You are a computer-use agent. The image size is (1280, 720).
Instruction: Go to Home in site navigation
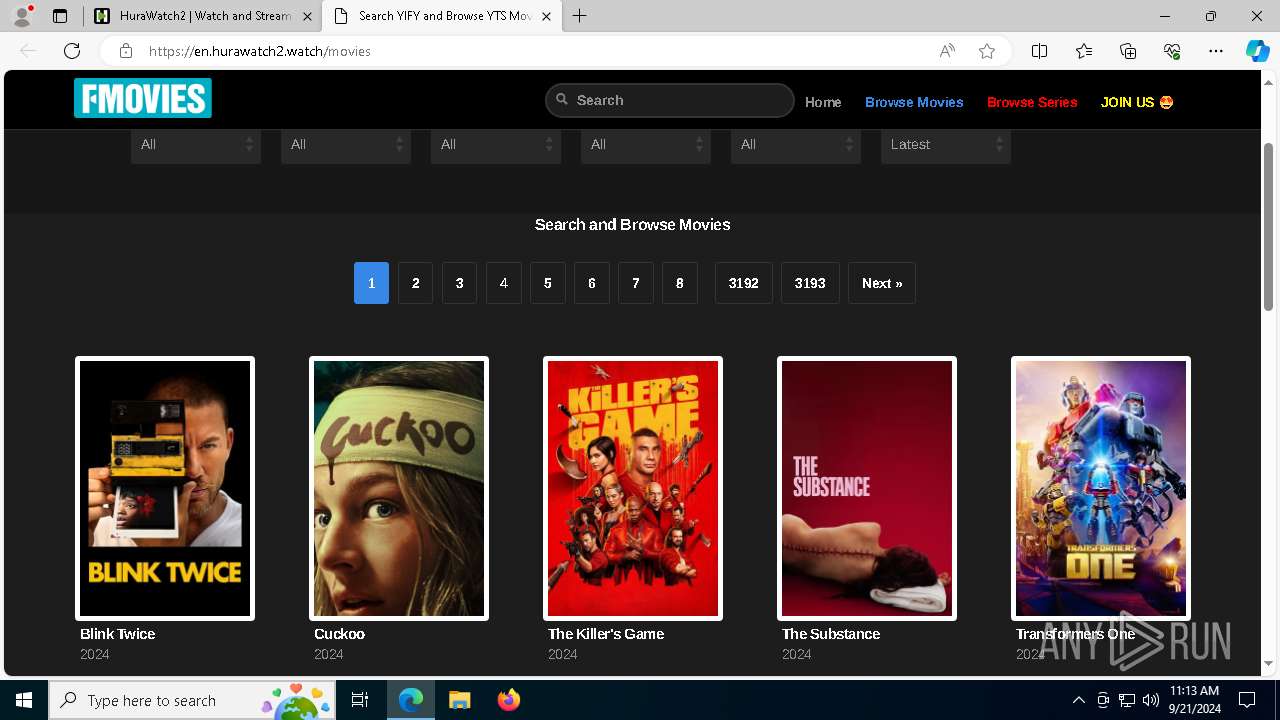point(823,102)
